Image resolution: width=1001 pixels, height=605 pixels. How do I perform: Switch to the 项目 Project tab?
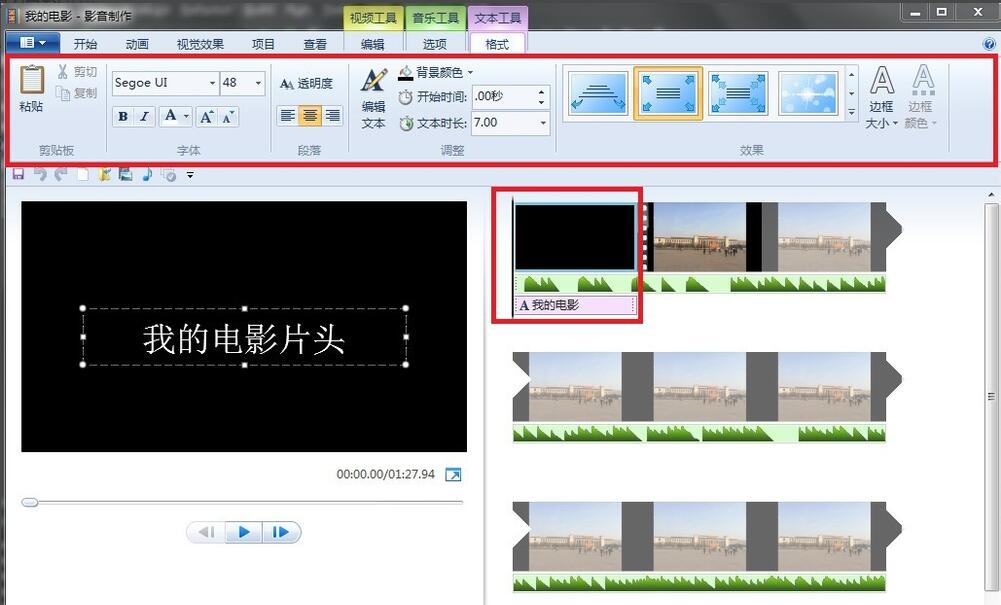click(262, 44)
